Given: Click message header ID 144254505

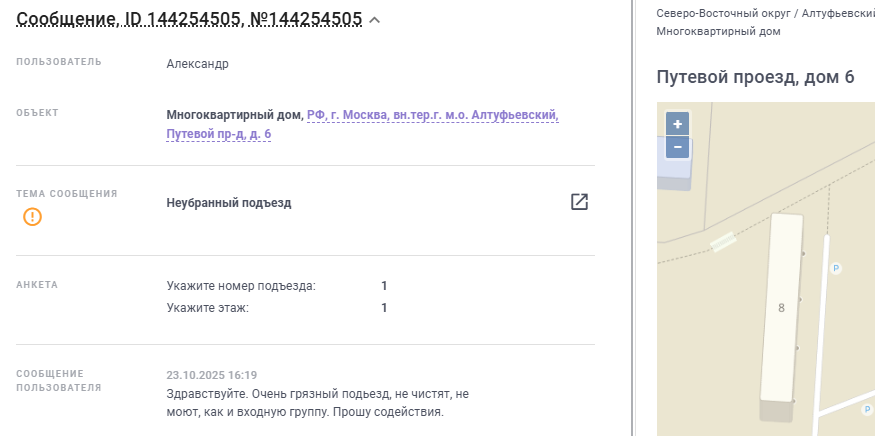Looking at the screenshot, I should click(188, 18).
